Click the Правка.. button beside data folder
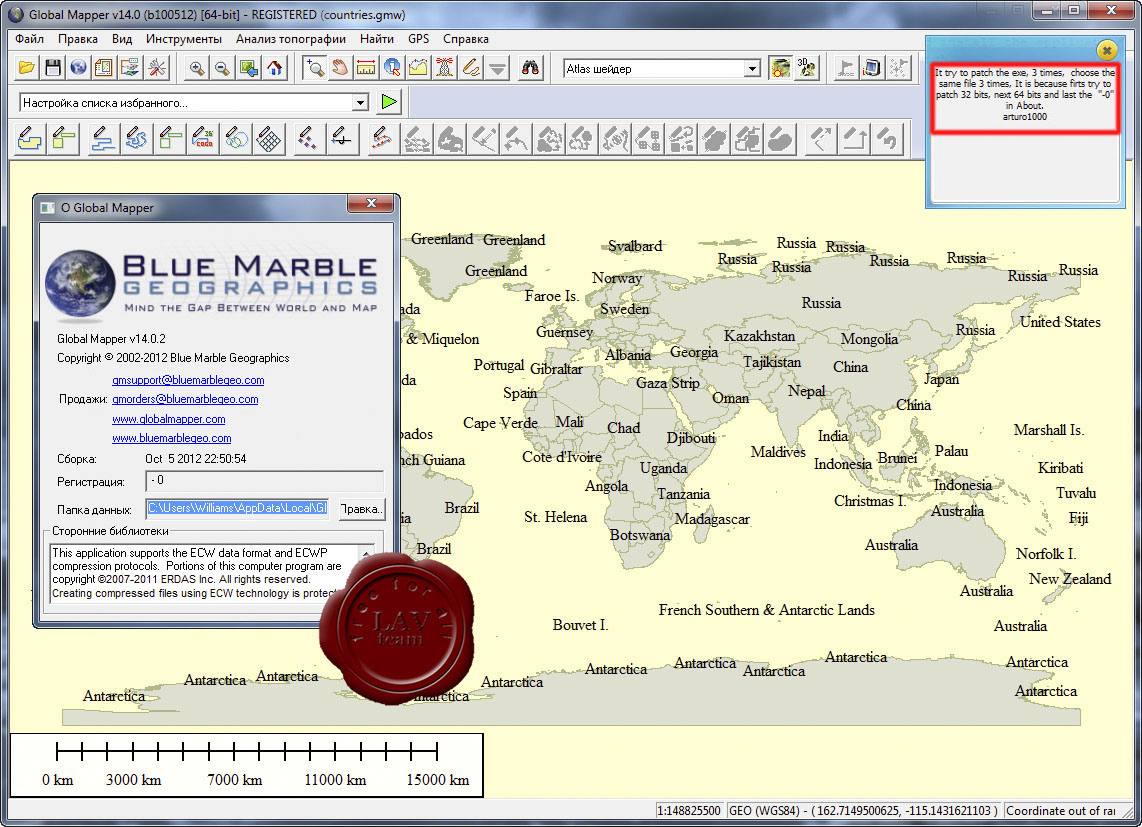The width and height of the screenshot is (1142, 827). [x=361, y=509]
